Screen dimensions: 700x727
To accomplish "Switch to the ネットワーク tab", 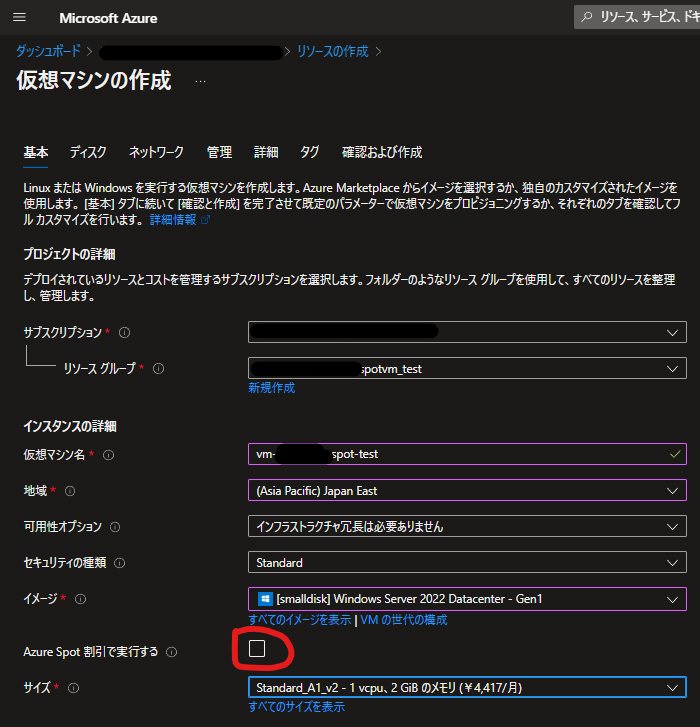I will 156,152.
